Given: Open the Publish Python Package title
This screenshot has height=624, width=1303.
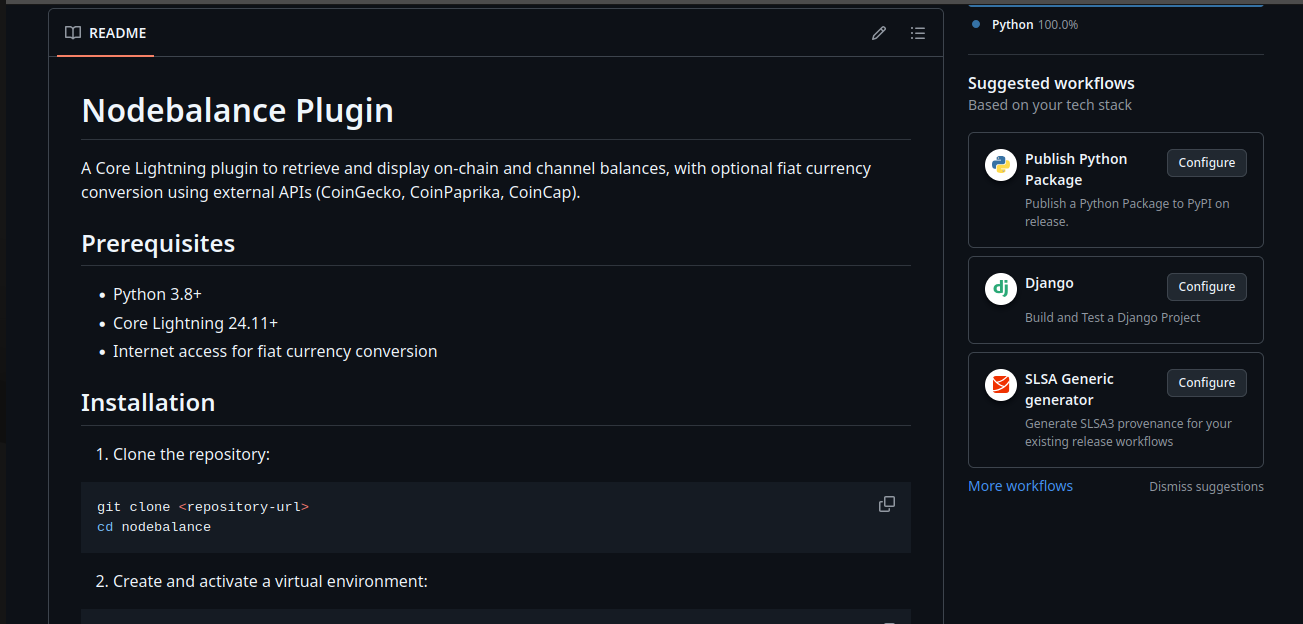Looking at the screenshot, I should click(1076, 169).
